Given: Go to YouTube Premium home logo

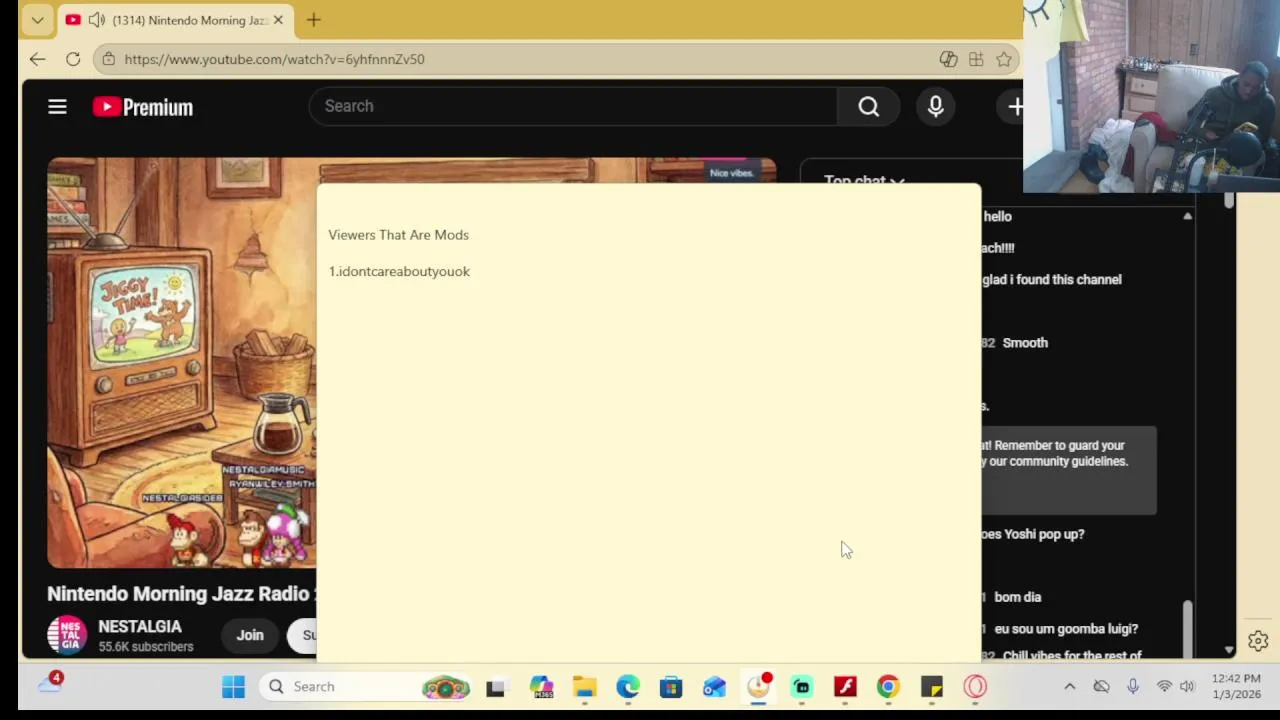Looking at the screenshot, I should click(x=143, y=107).
